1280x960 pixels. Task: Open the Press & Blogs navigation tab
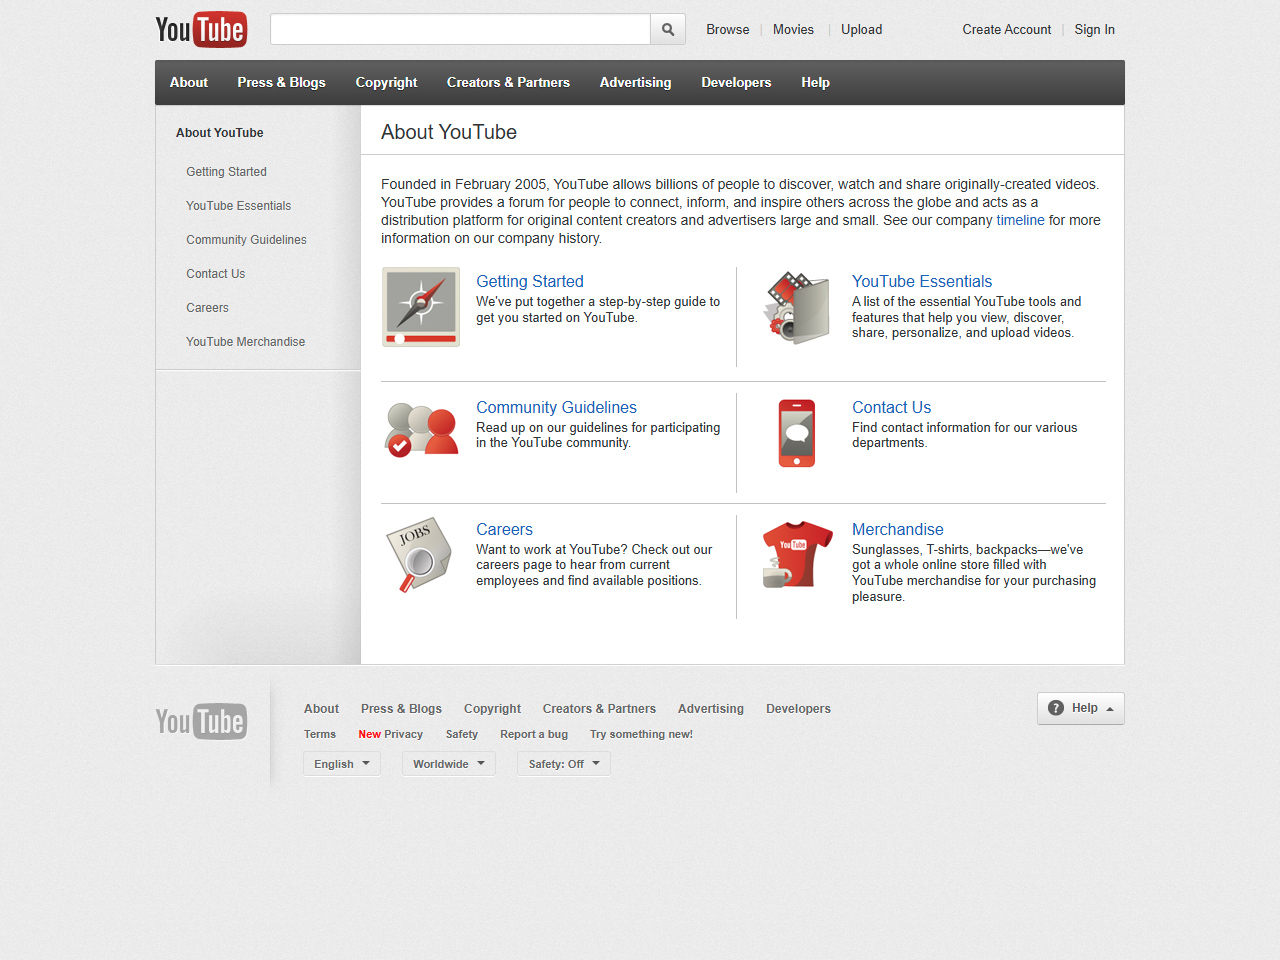[281, 83]
